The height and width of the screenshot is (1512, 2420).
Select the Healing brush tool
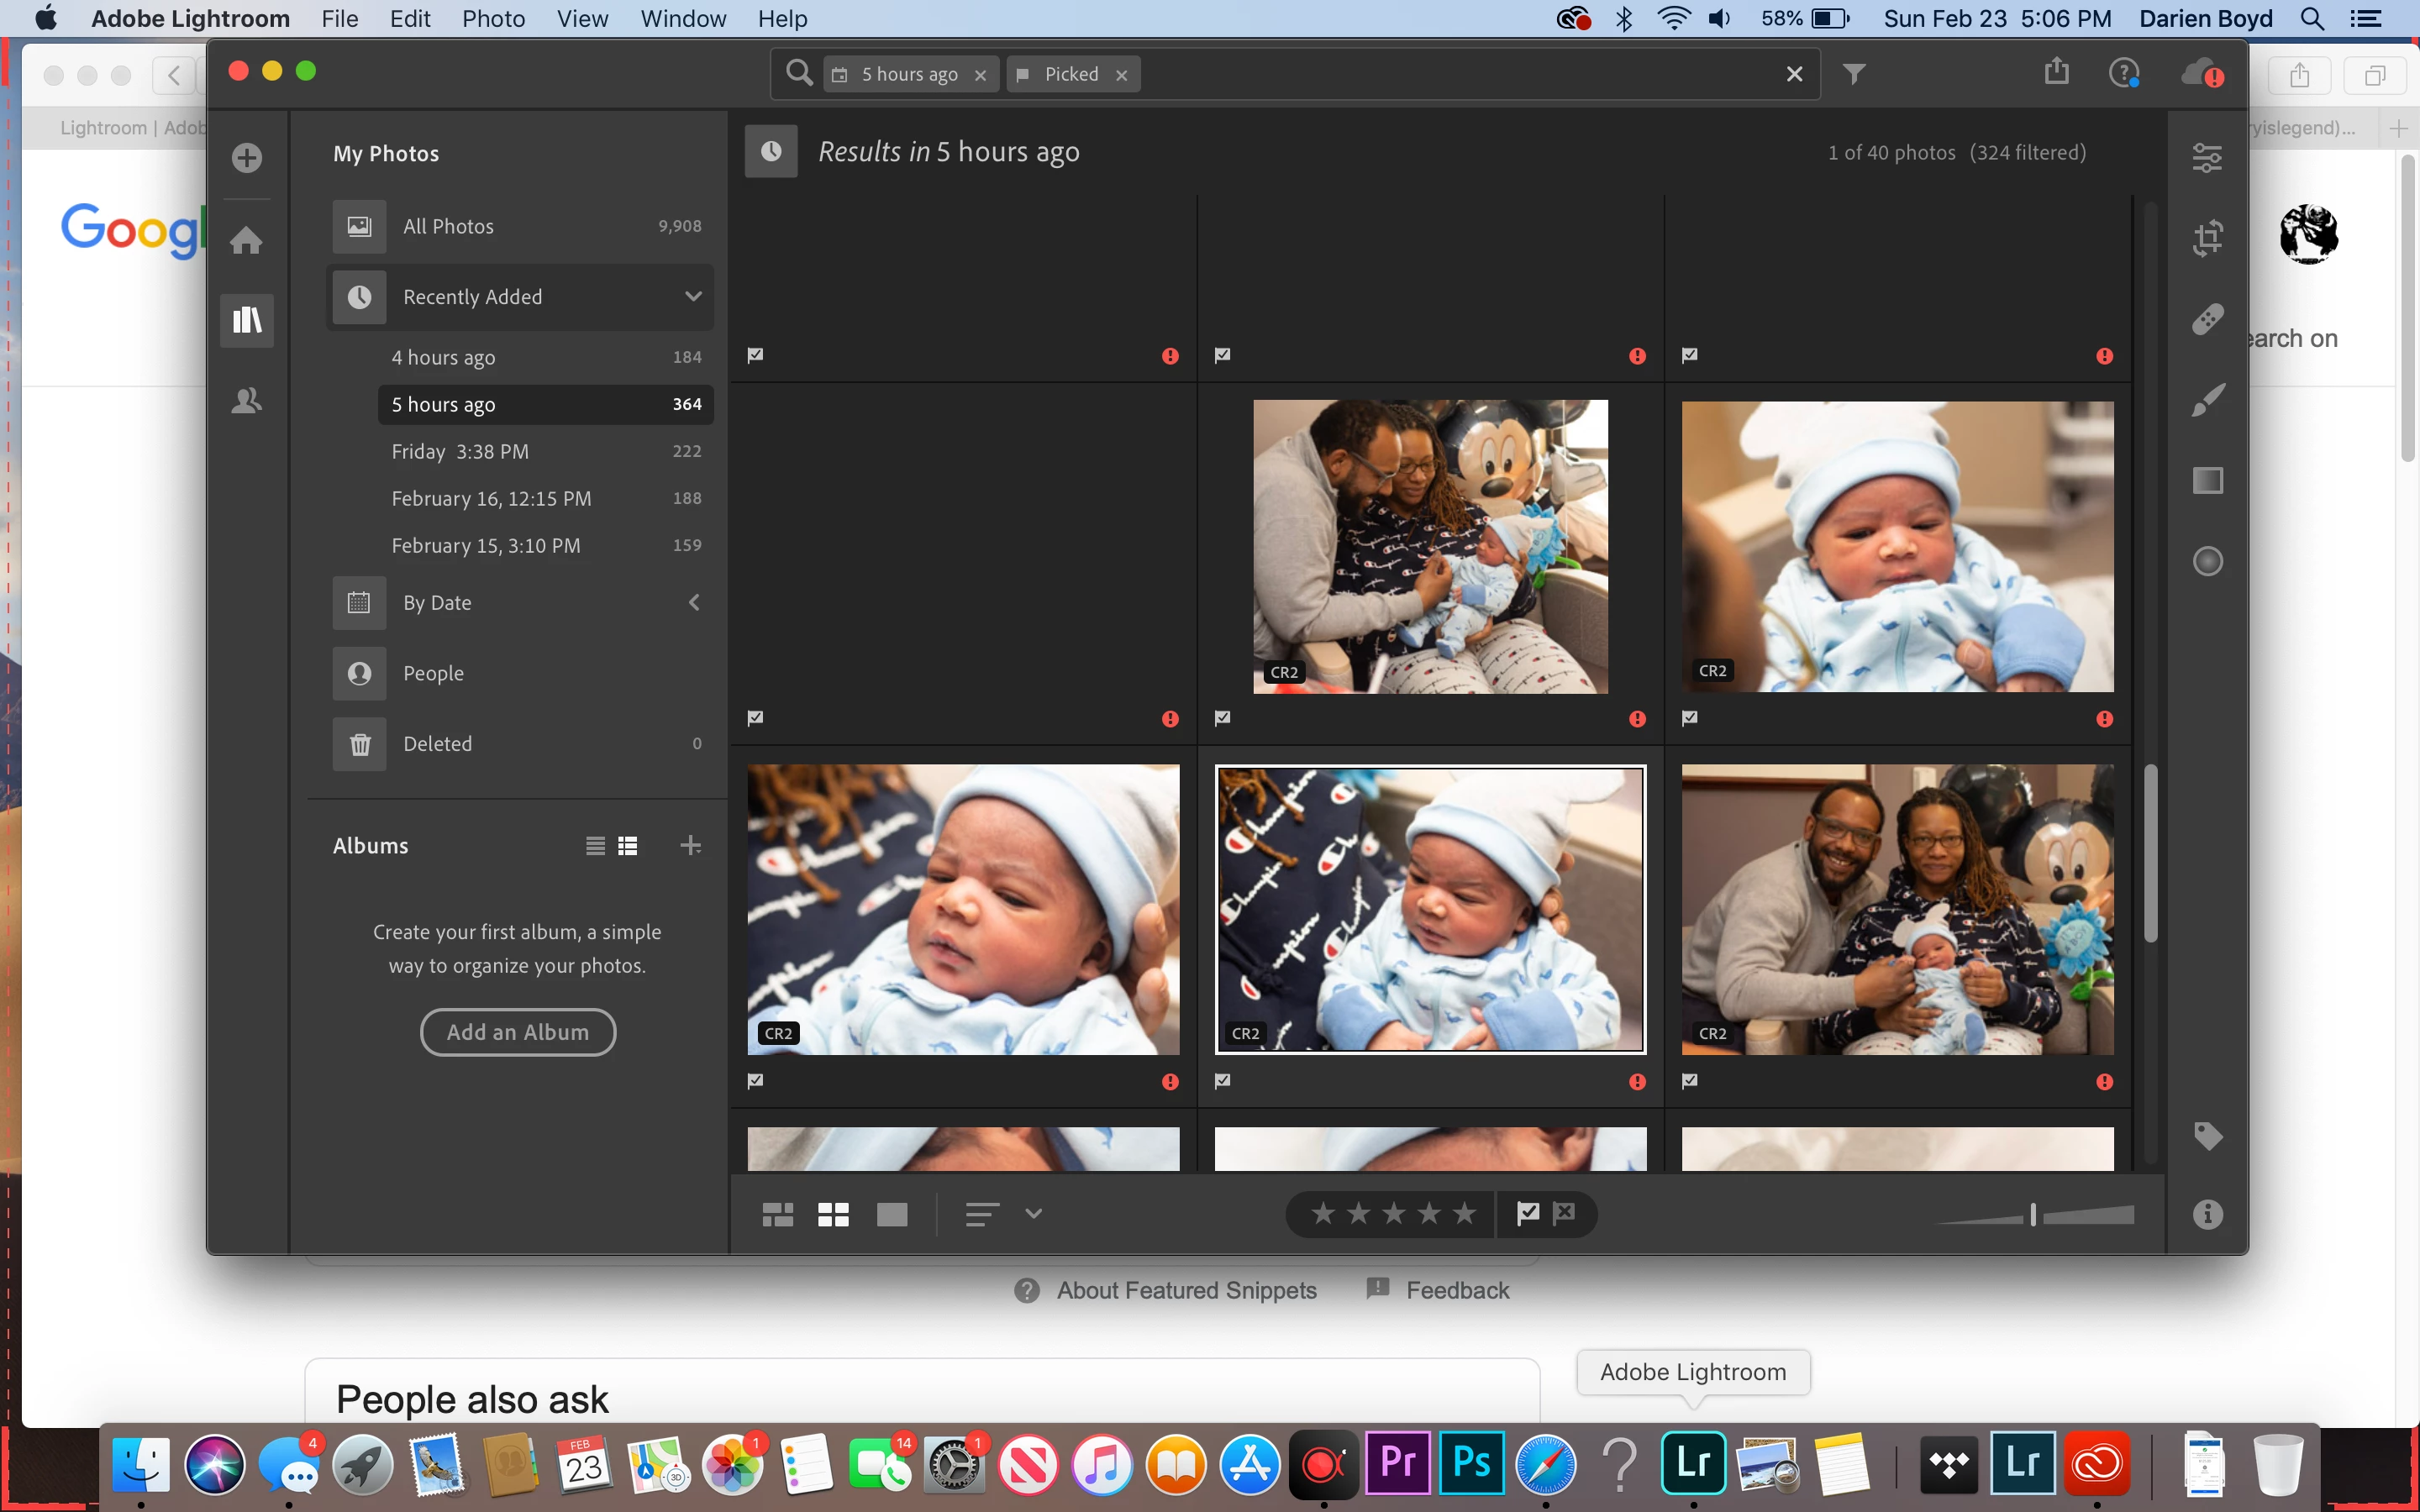click(x=2207, y=319)
